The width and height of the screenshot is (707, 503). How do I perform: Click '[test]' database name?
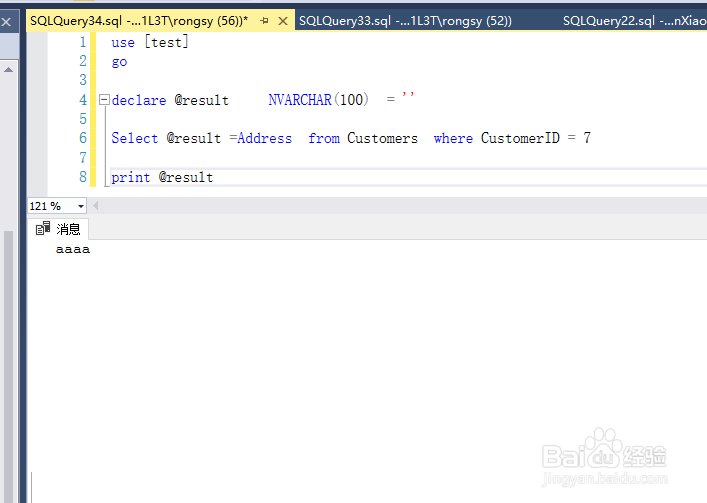click(x=166, y=42)
